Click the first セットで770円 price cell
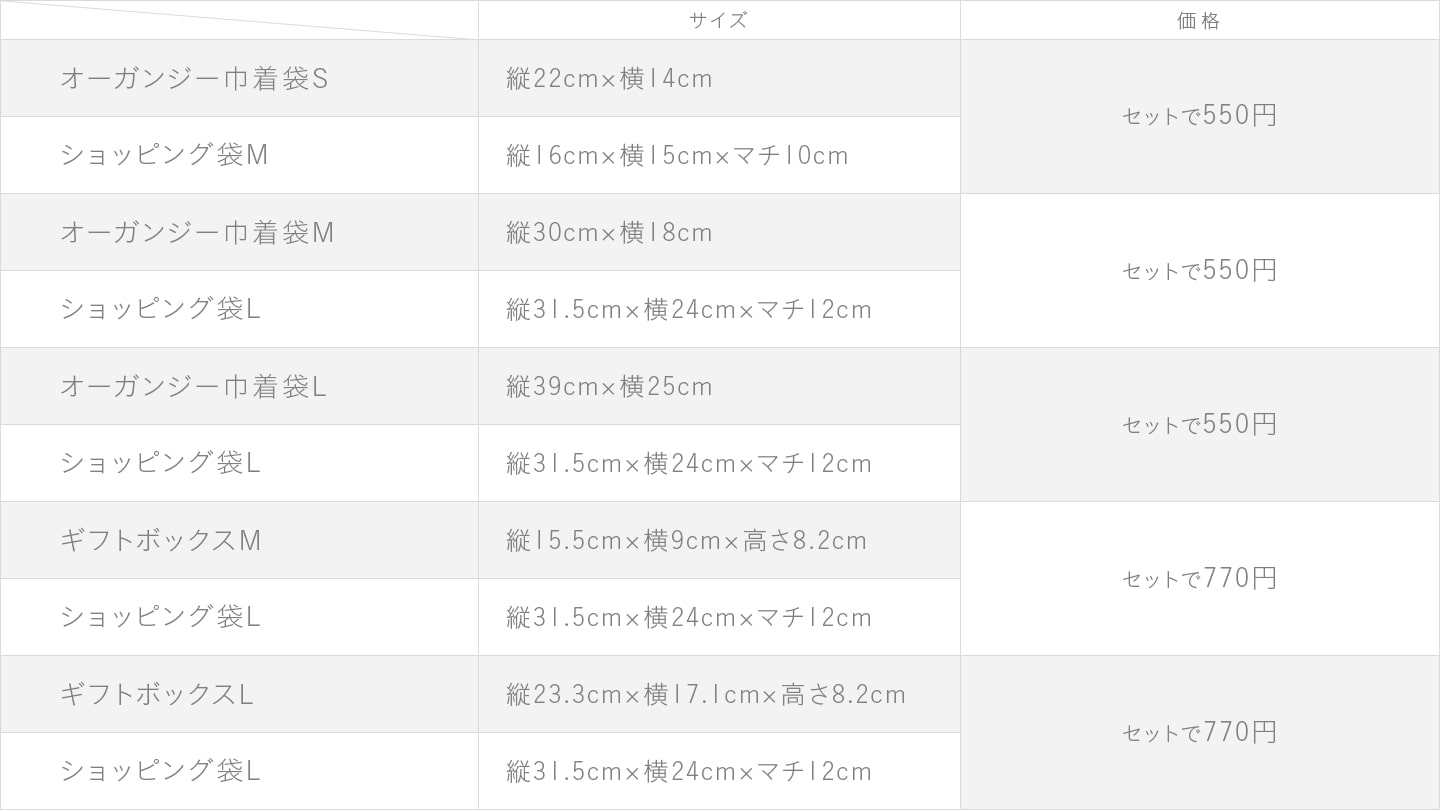The height and width of the screenshot is (810, 1440). tap(1199, 579)
